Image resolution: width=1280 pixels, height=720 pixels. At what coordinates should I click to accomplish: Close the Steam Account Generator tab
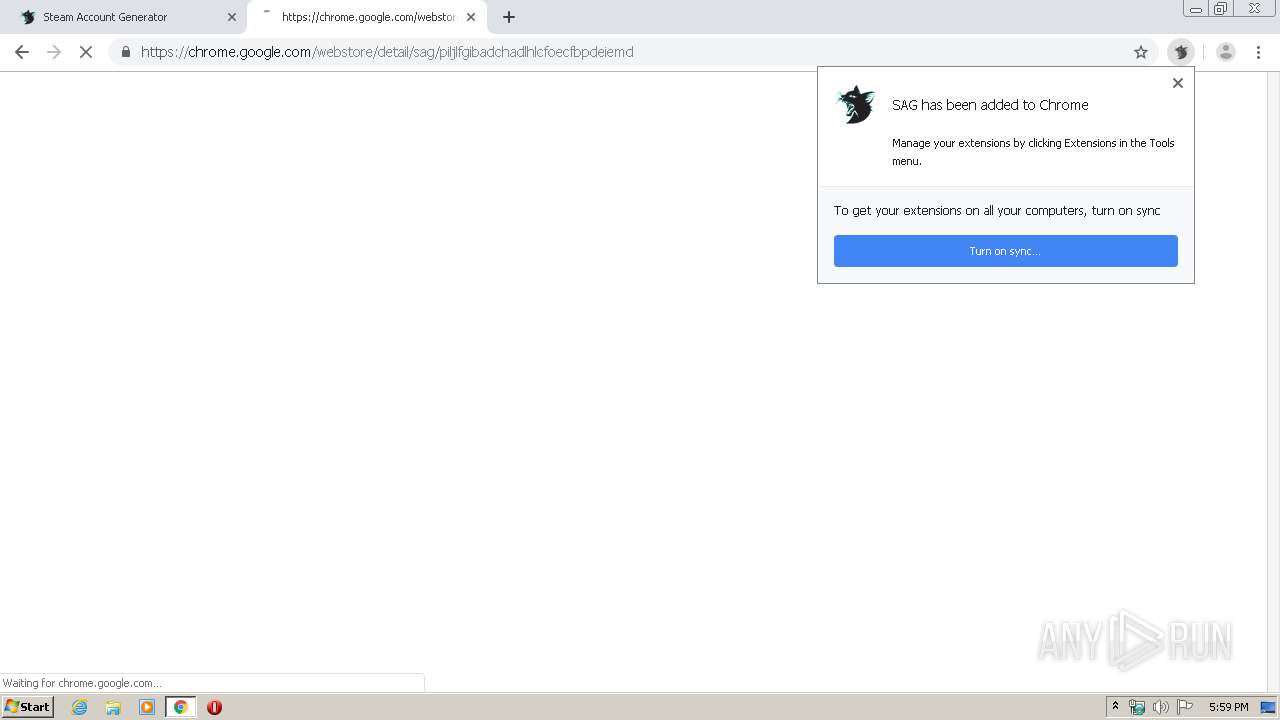tap(232, 17)
